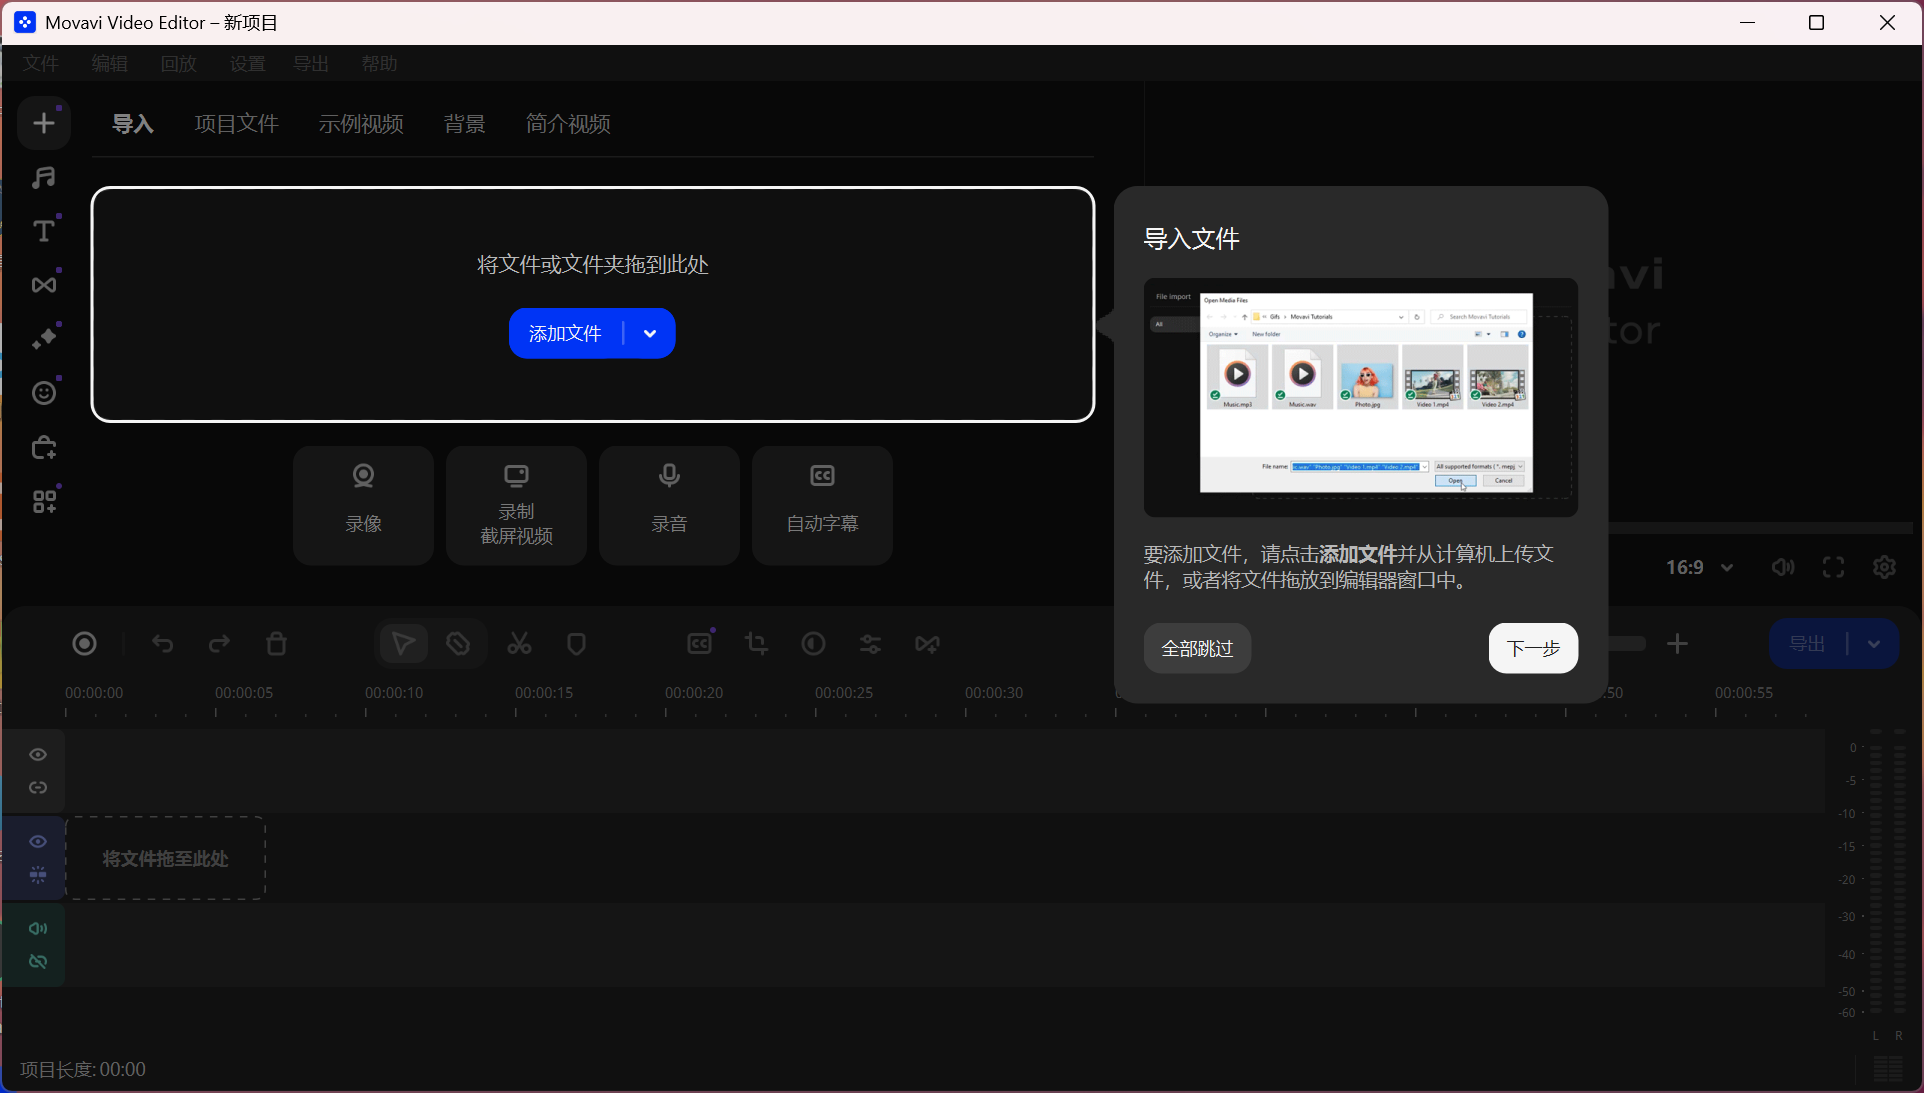Screen dimensions: 1924x1093
Task: Switch to the 导入 tab
Action: click(133, 124)
